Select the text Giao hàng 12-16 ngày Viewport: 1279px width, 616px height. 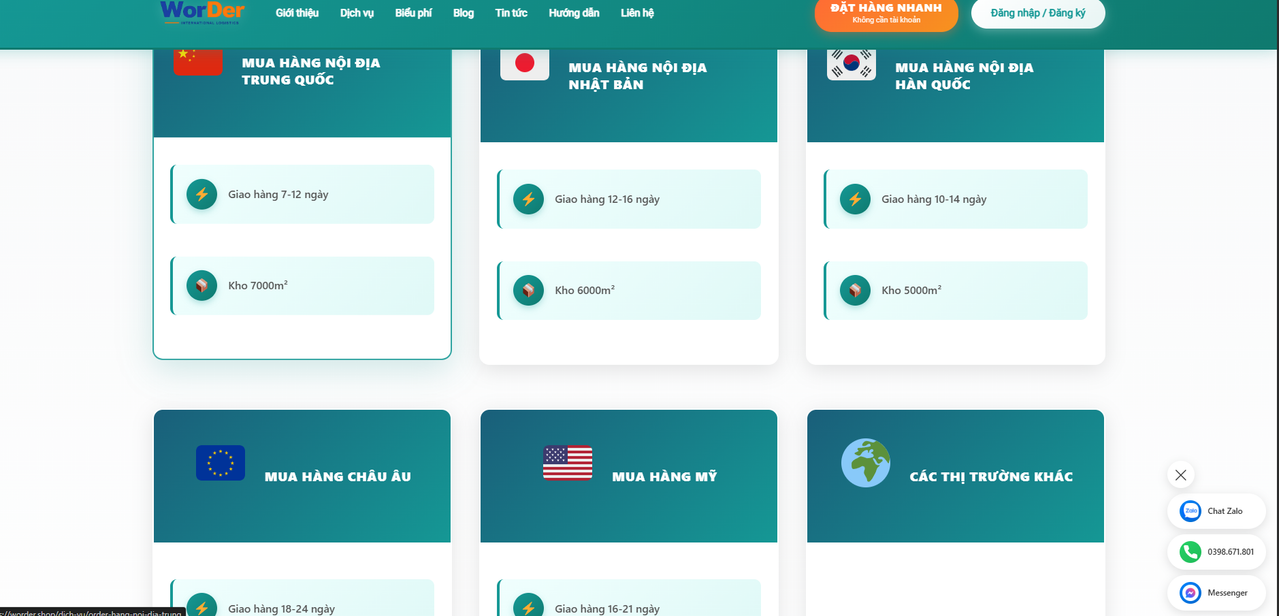point(607,200)
